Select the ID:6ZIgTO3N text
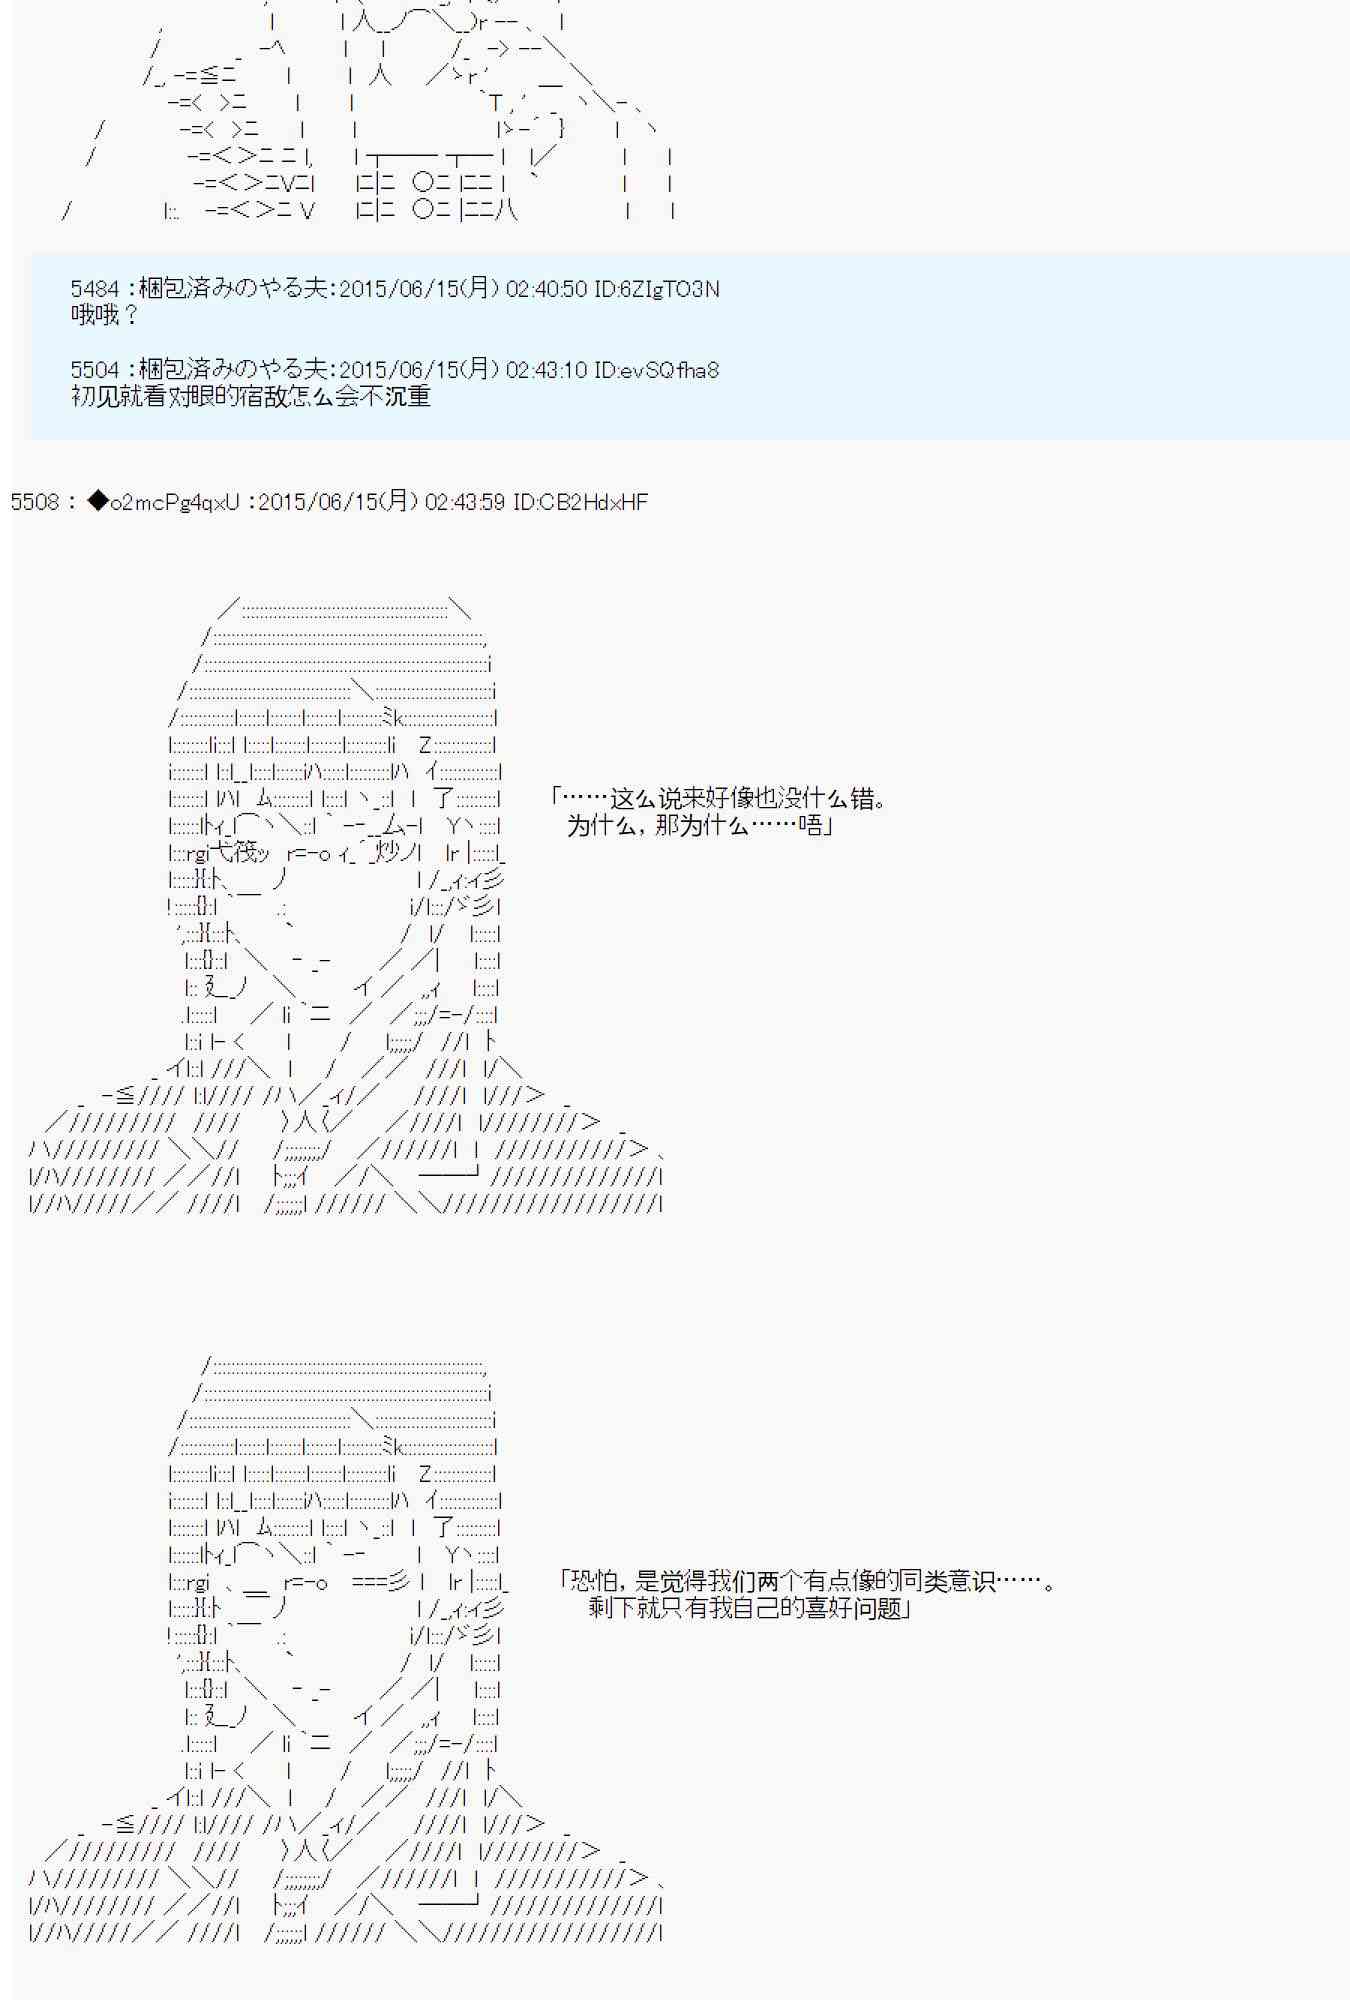The width and height of the screenshot is (1350, 2000). pyautogui.click(x=656, y=289)
